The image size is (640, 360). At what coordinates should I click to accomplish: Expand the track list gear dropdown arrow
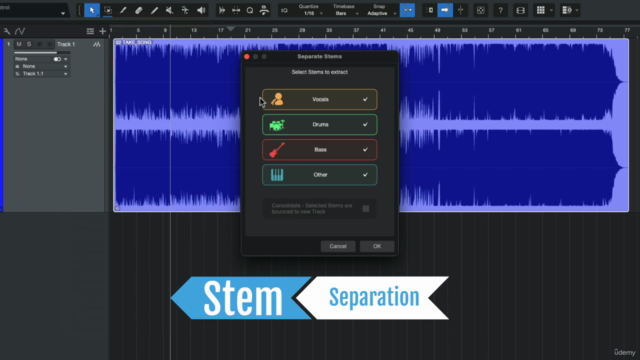[577, 10]
